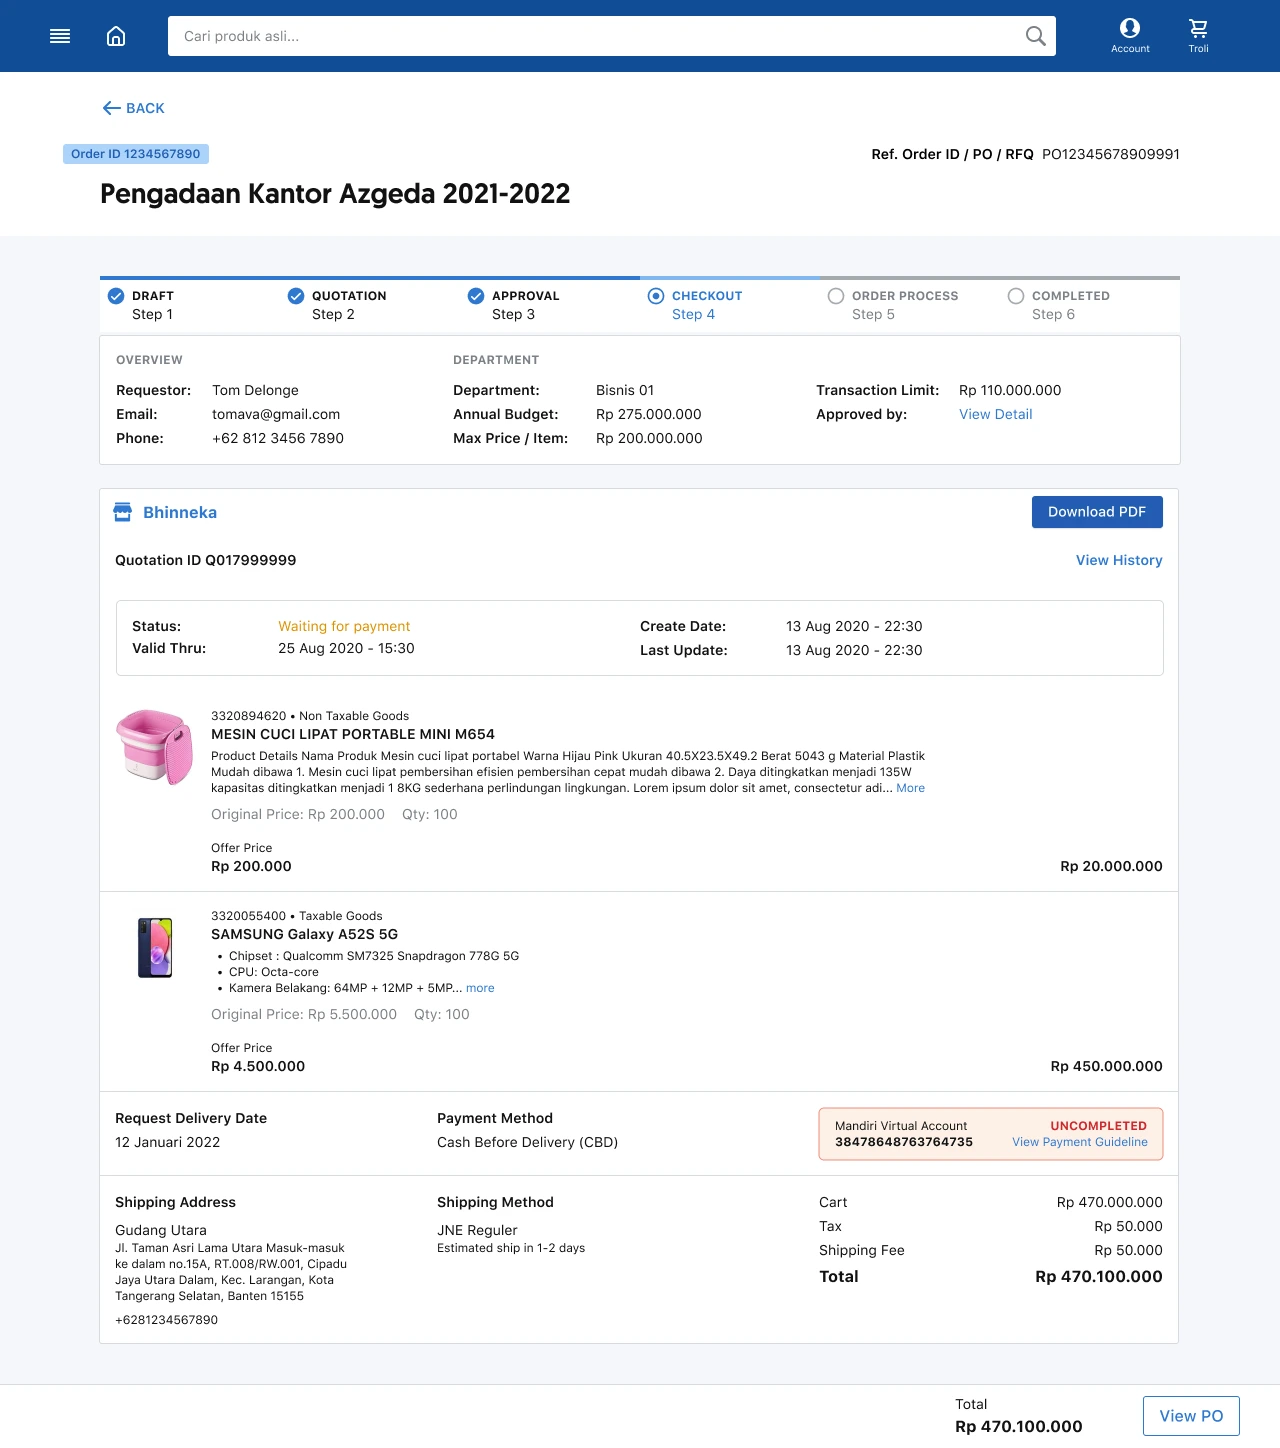This screenshot has width=1280, height=1448.
Task: Click the Draft step checkmark icon
Action: point(116,296)
